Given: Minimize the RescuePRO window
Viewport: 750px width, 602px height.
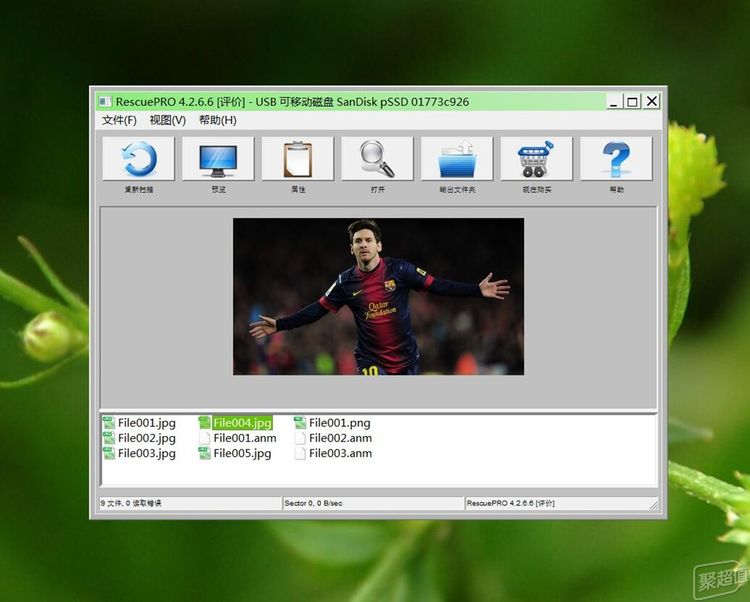Looking at the screenshot, I should 614,101.
